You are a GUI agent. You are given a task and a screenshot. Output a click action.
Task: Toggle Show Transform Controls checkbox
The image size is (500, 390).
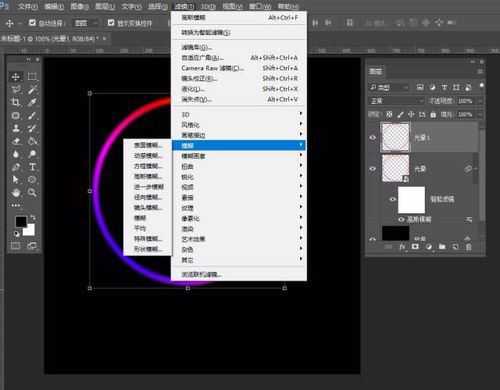111,22
